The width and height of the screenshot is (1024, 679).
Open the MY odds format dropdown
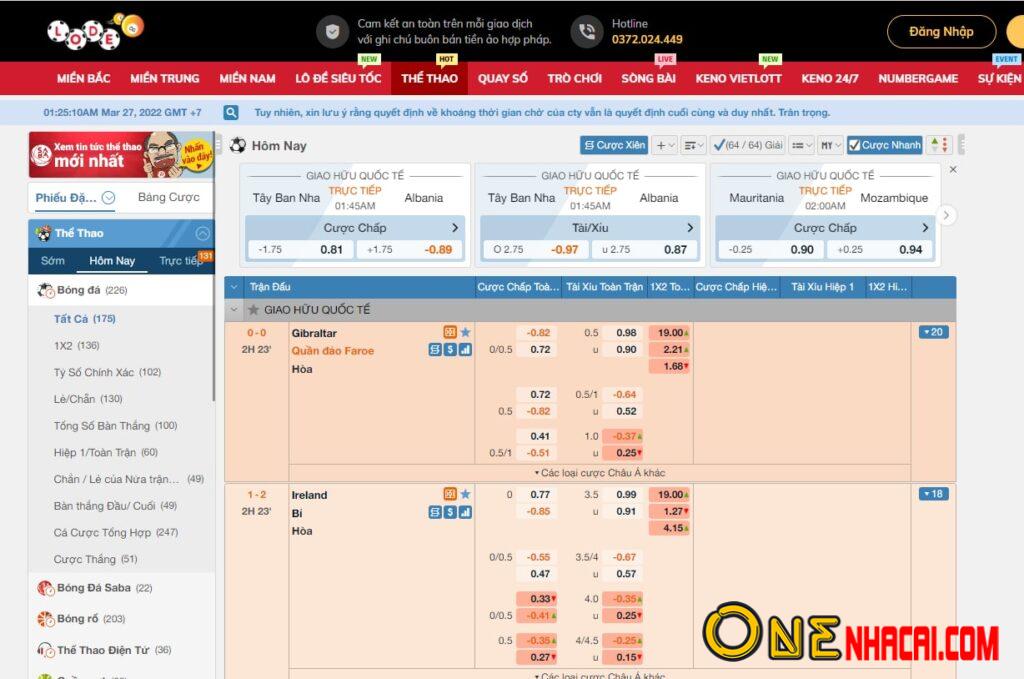click(x=830, y=145)
